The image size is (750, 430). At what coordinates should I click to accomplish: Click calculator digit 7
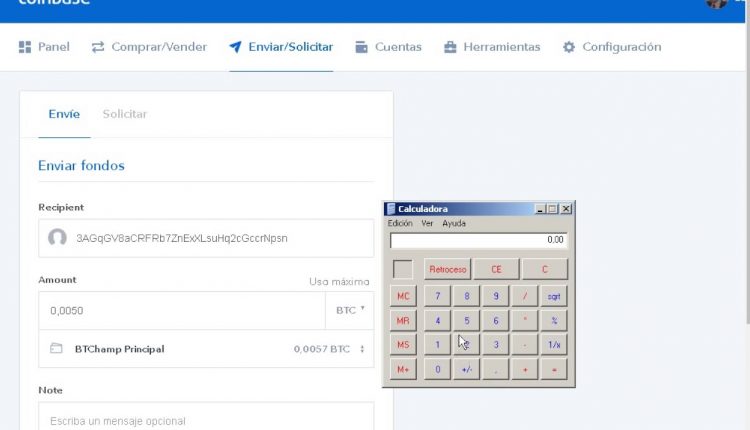pyautogui.click(x=437, y=296)
